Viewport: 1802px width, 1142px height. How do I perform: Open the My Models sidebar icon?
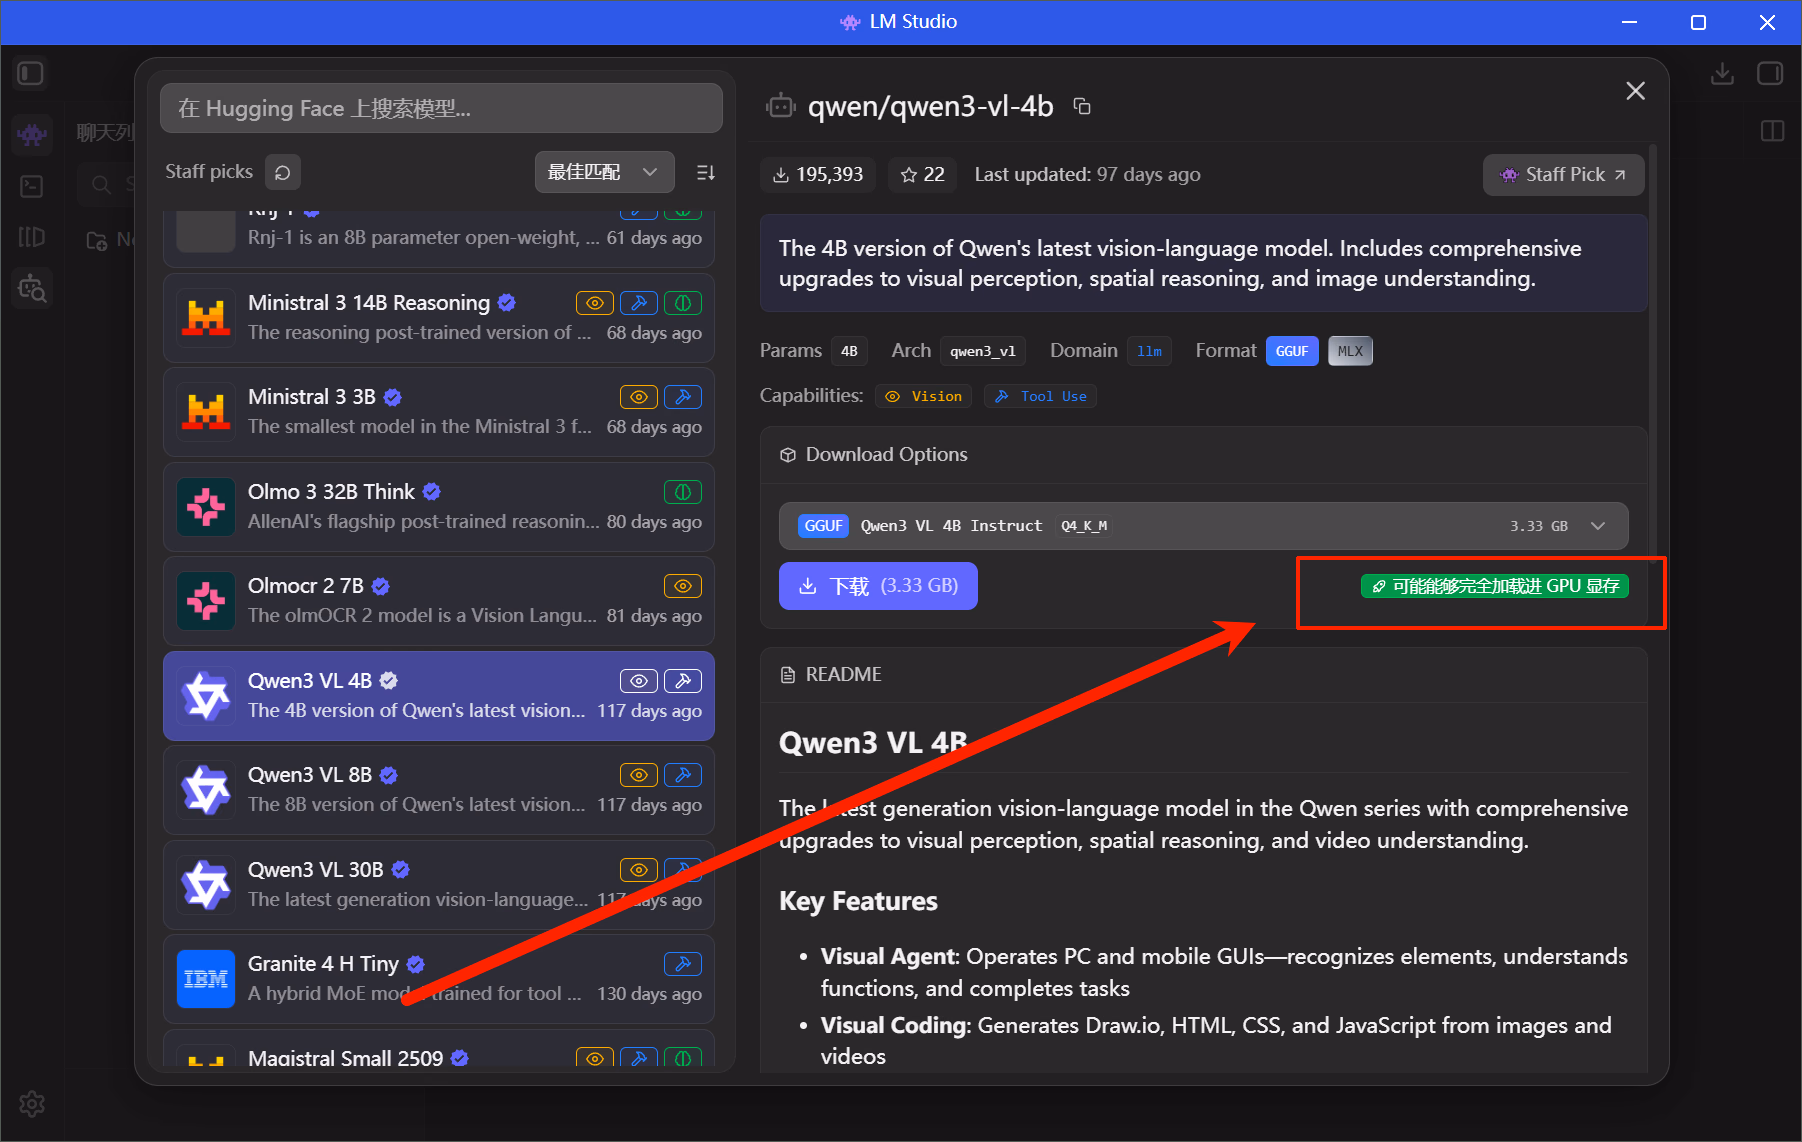coord(32,237)
